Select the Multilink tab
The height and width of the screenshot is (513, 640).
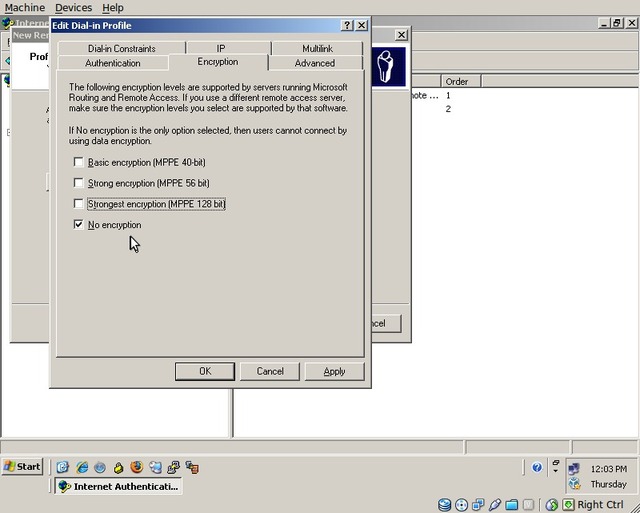click(317, 48)
